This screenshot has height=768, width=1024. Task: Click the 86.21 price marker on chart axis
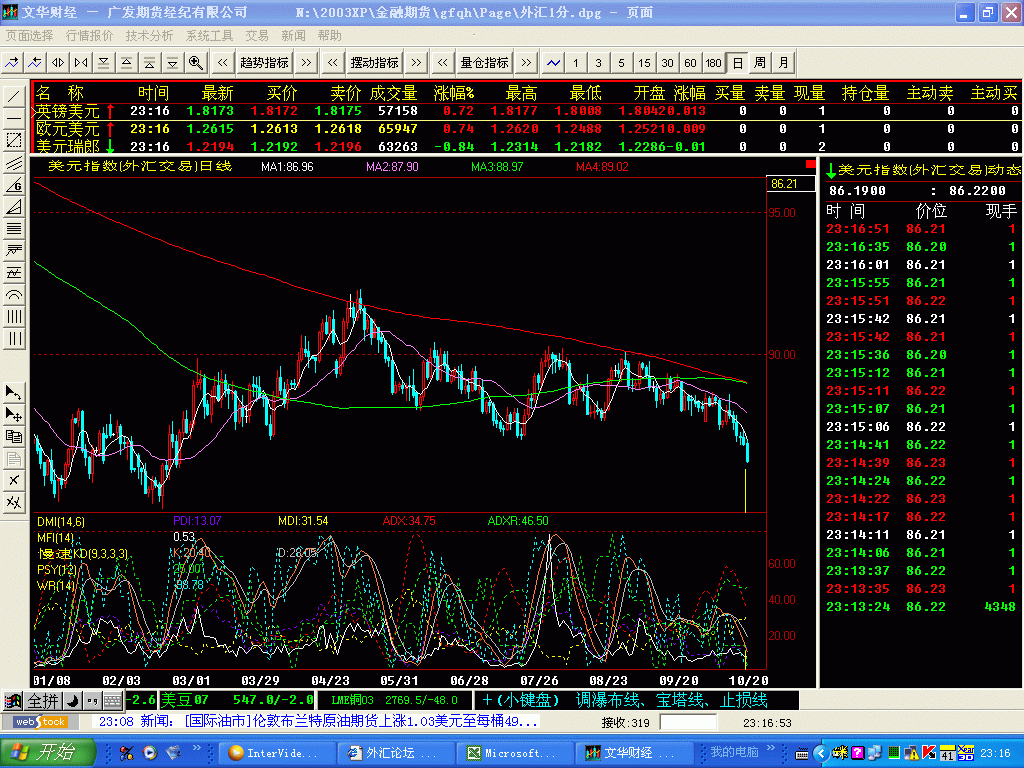point(790,184)
